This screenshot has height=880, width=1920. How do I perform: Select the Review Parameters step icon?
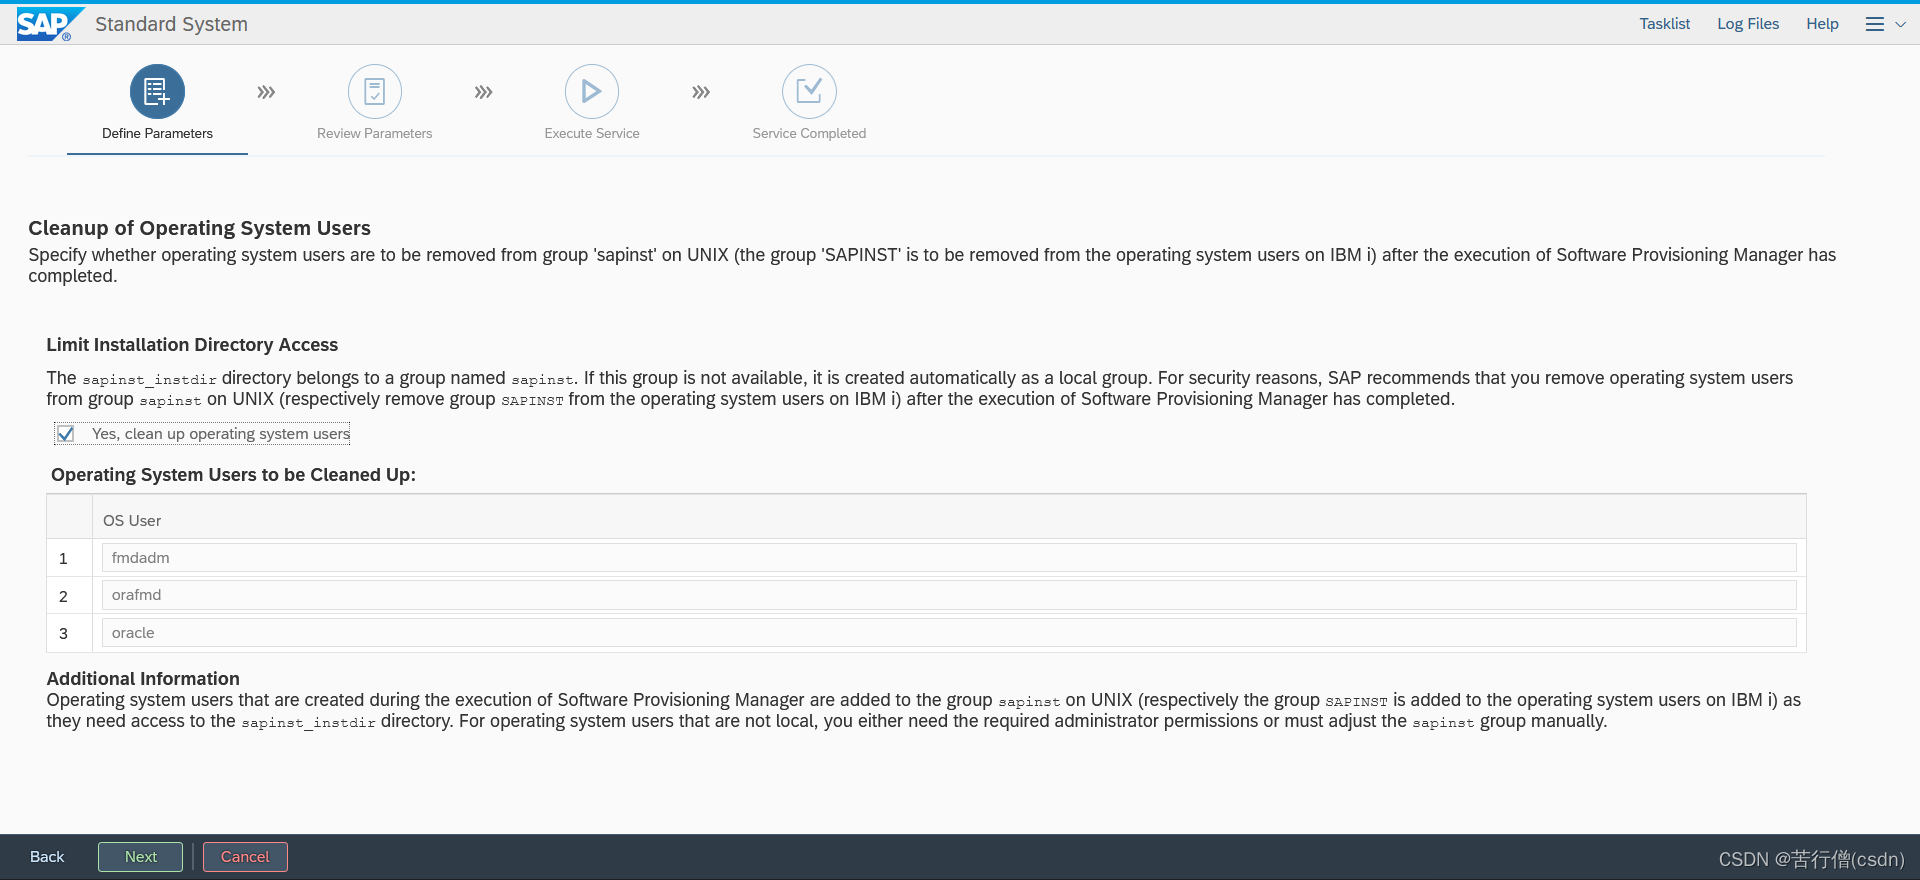[x=375, y=92]
